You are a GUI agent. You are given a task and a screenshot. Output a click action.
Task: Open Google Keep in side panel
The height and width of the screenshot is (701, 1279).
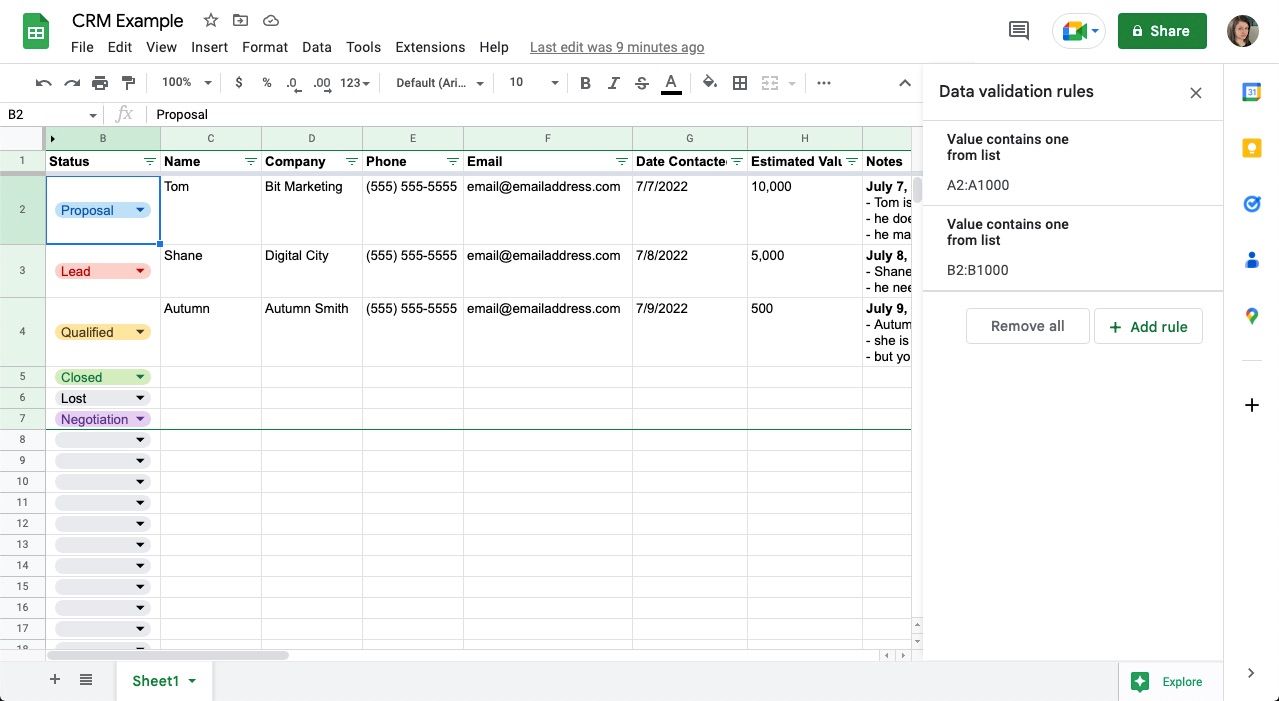tap(1251, 148)
